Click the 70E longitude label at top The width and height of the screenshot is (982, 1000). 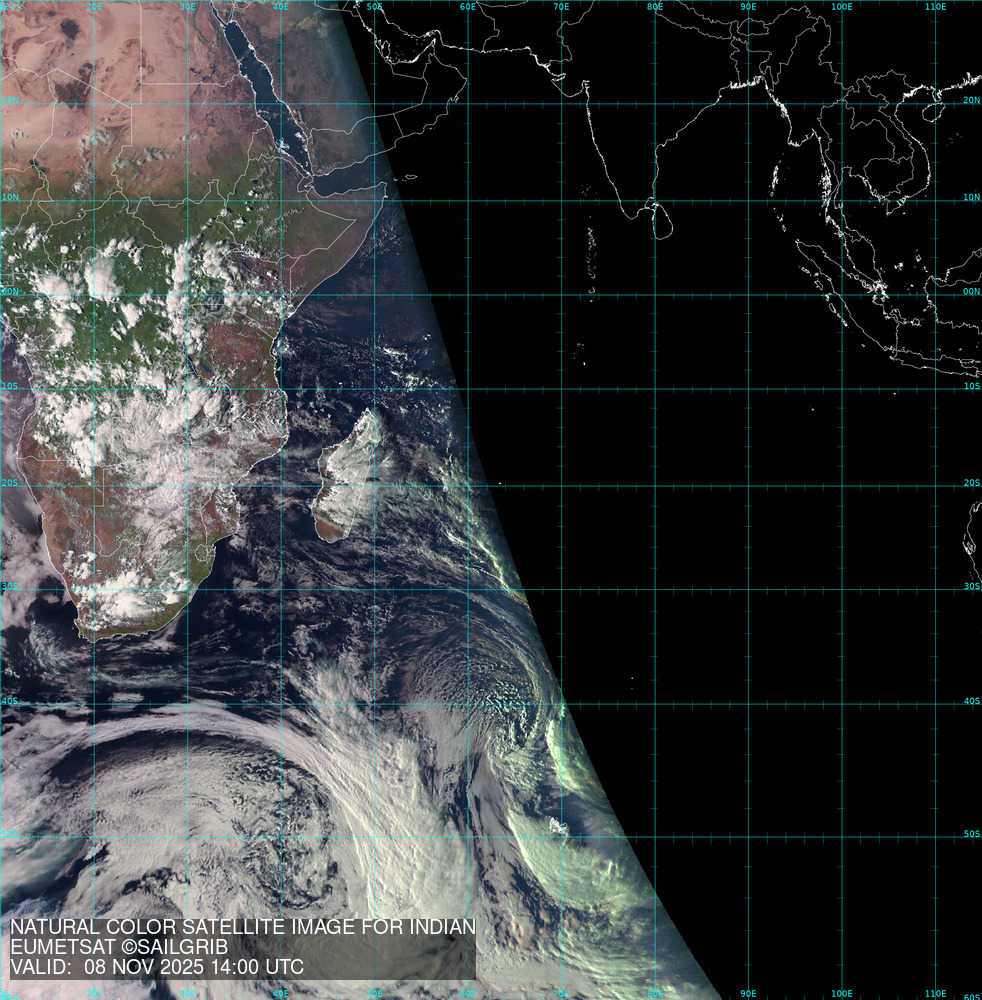[x=561, y=7]
